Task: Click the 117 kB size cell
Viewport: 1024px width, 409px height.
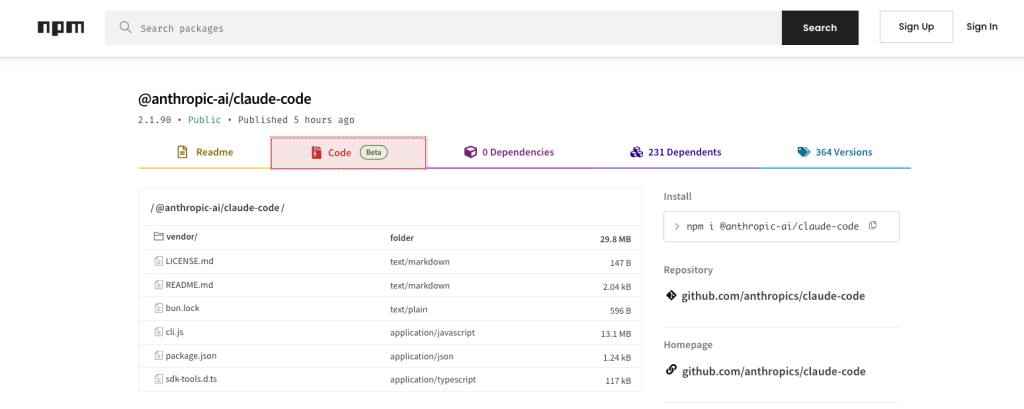Action: coord(618,380)
